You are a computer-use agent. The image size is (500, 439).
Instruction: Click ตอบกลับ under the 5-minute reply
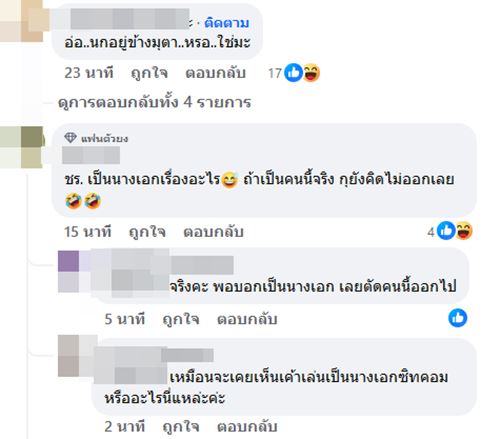[247, 319]
